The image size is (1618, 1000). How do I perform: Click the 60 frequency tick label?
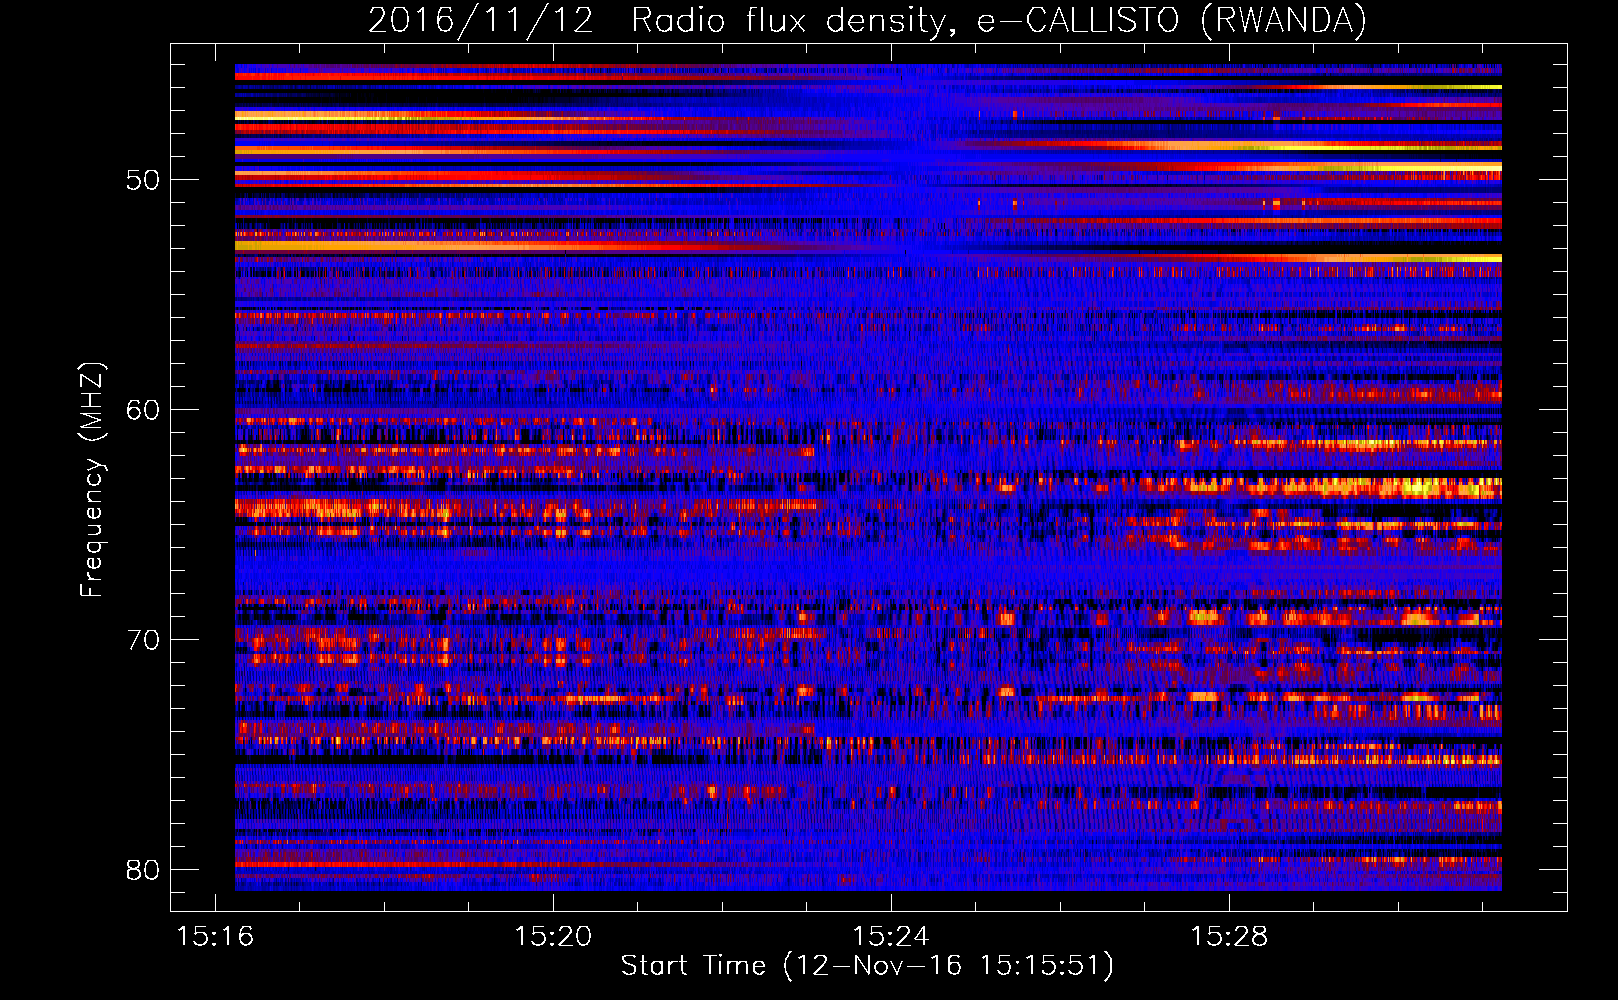(x=143, y=410)
